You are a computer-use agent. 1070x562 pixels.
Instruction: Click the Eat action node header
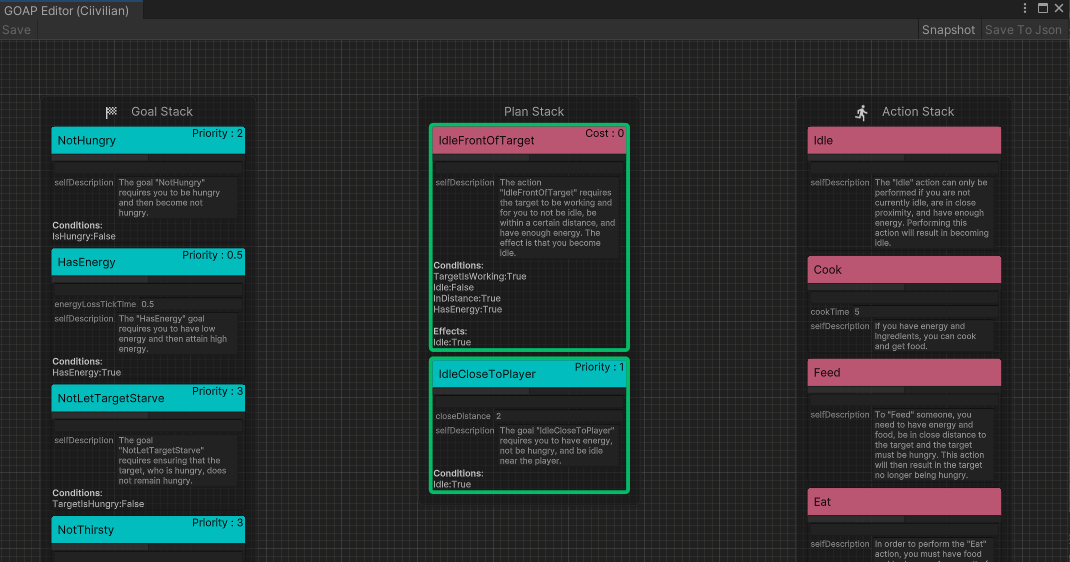pos(904,502)
